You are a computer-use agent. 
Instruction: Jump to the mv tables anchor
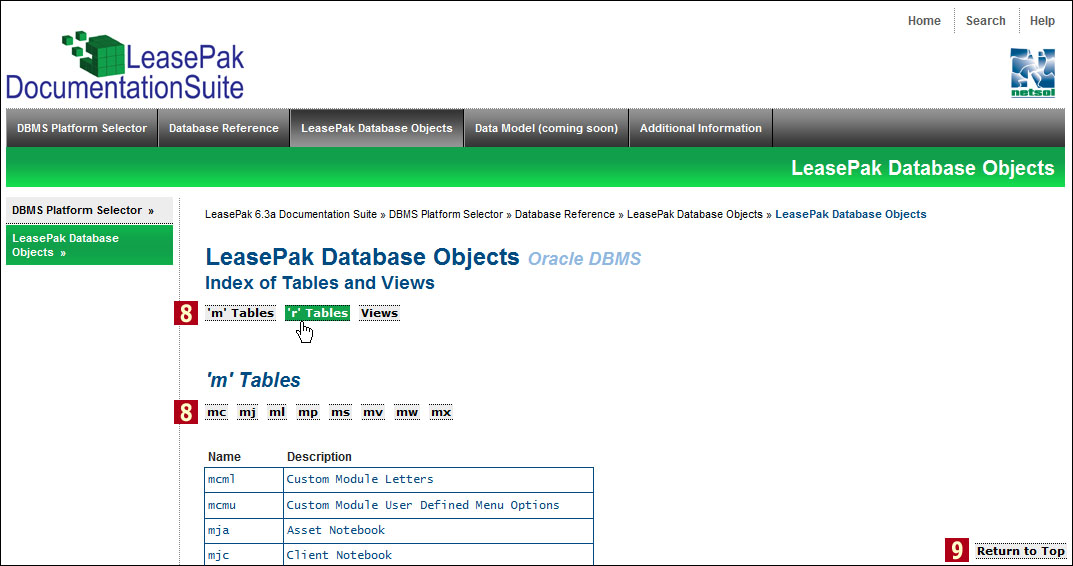(x=373, y=412)
